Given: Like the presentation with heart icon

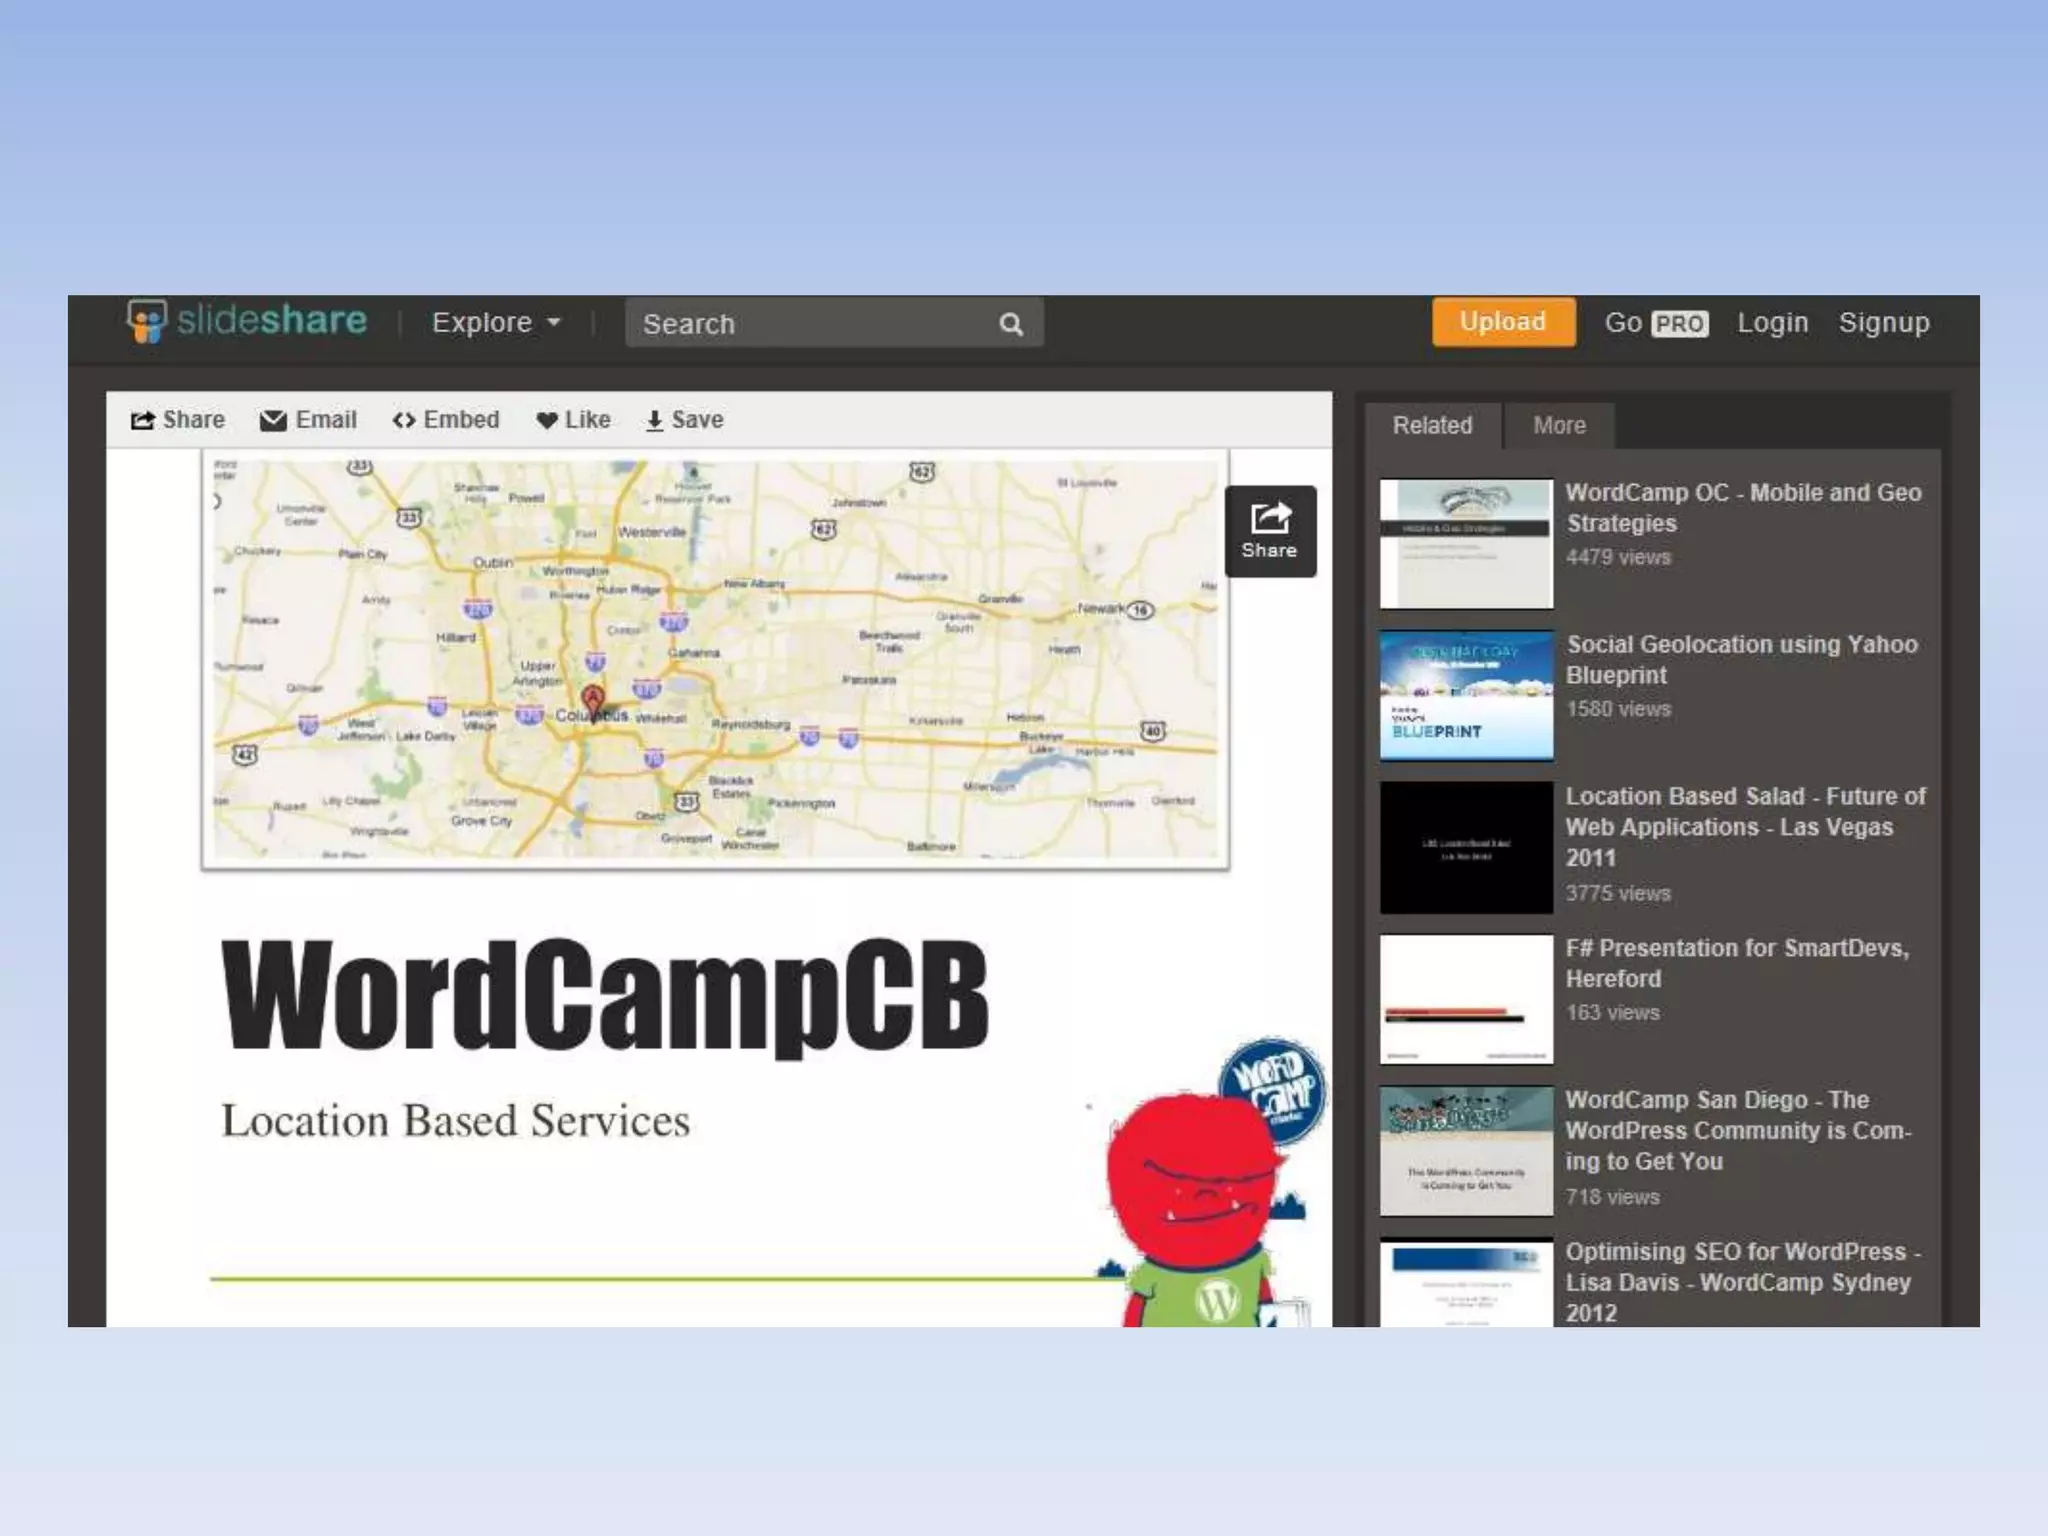Looking at the screenshot, I should pyautogui.click(x=547, y=421).
